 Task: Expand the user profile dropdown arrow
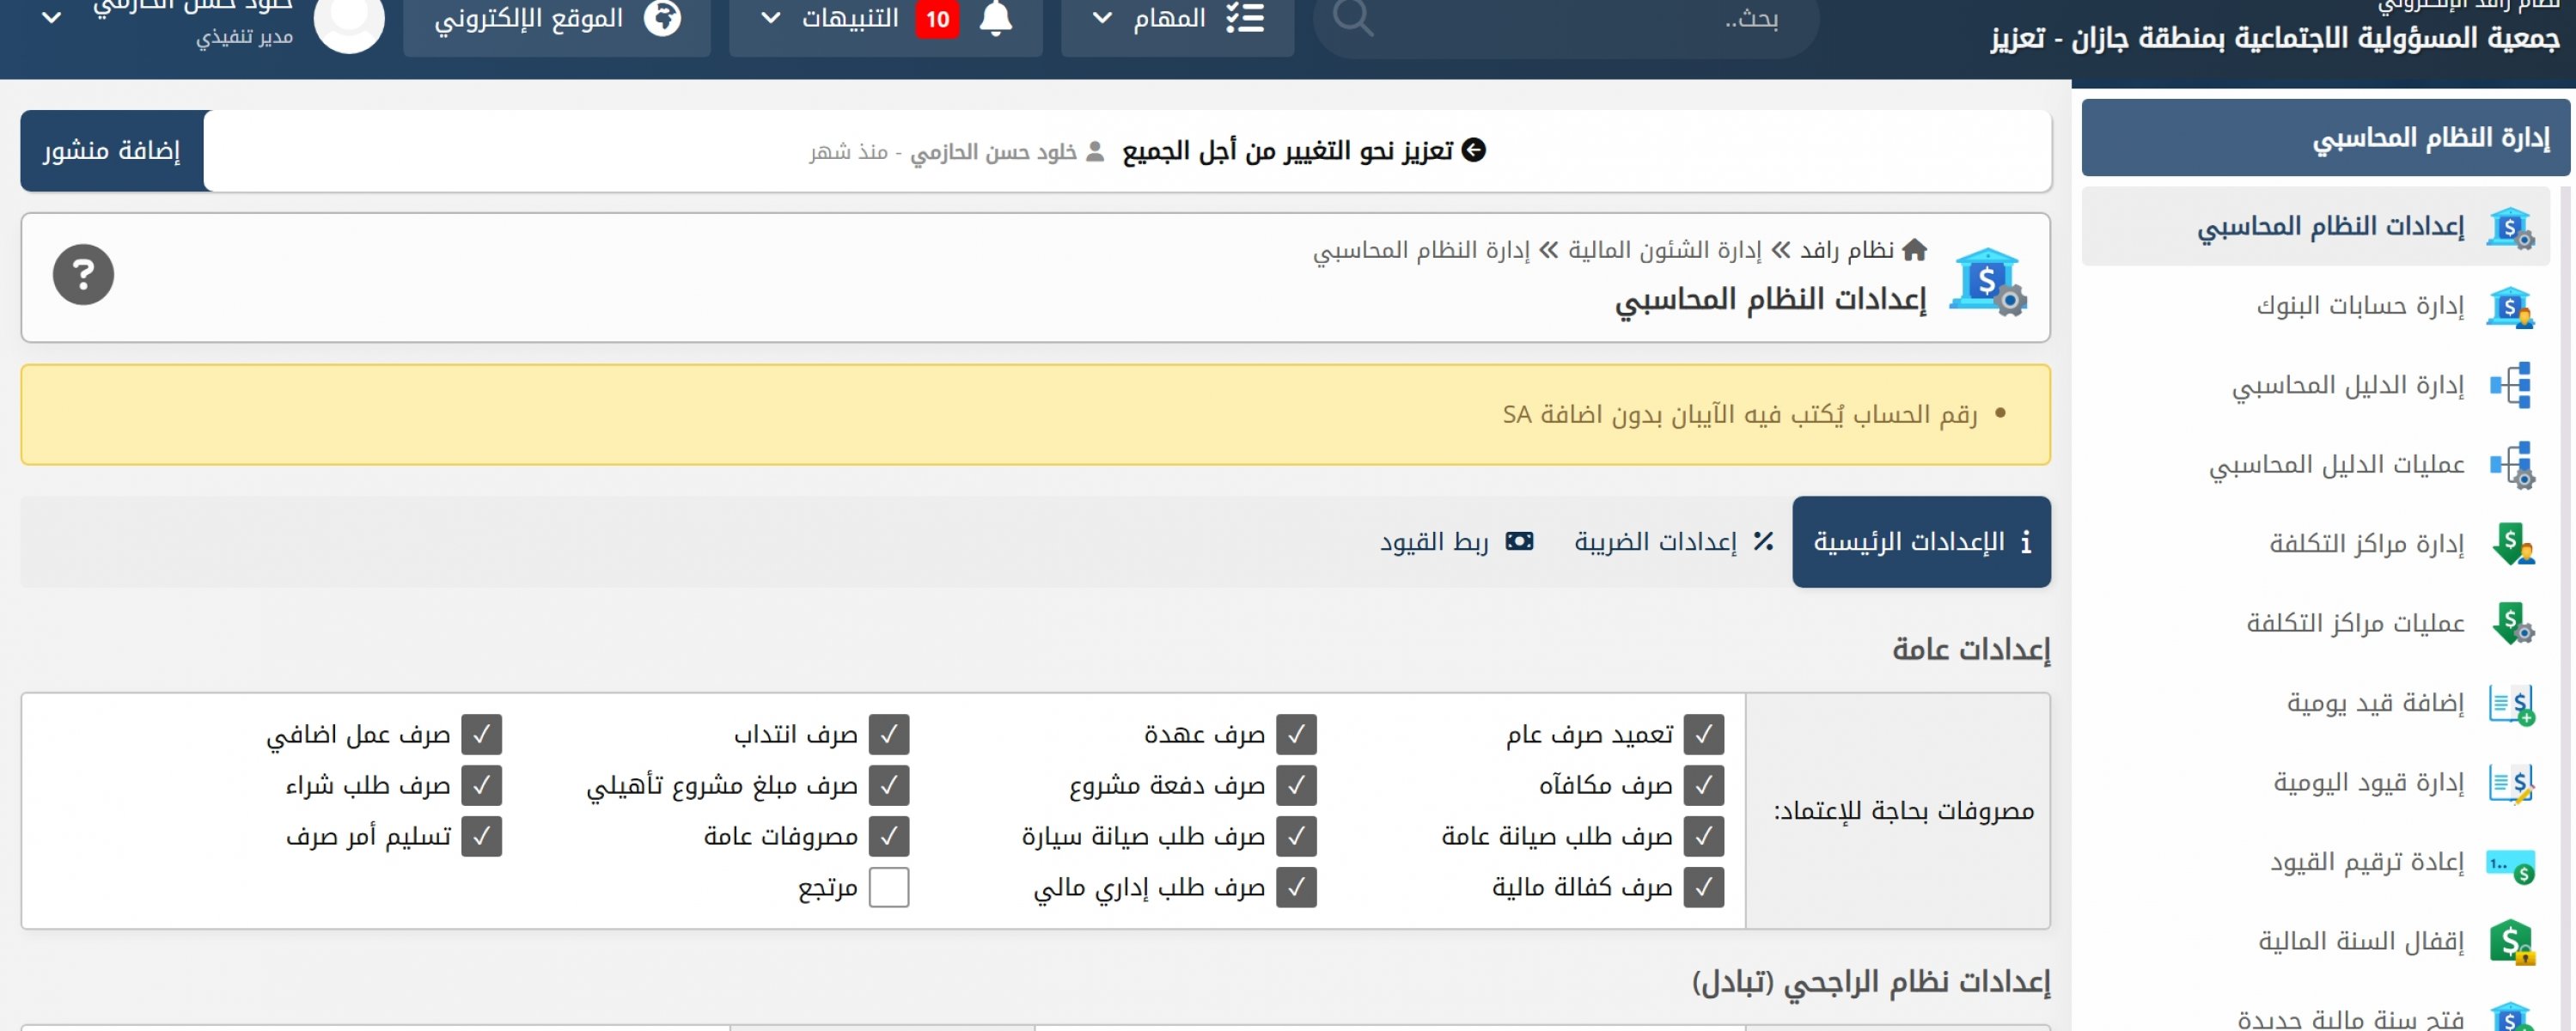pos(51,18)
